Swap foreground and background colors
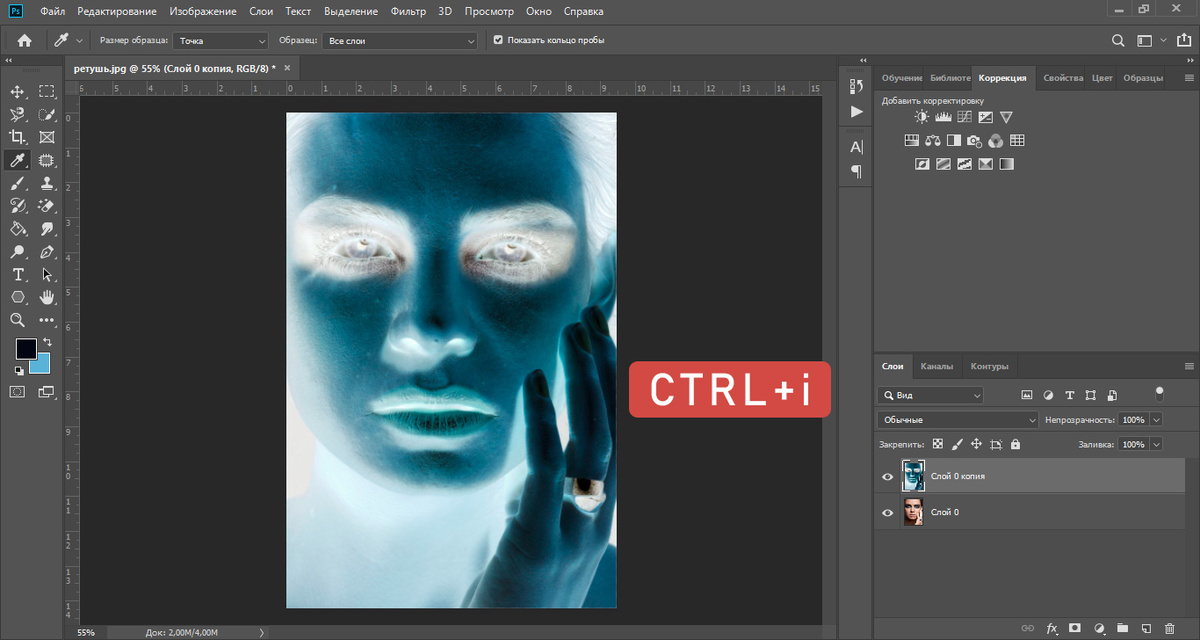 point(47,343)
